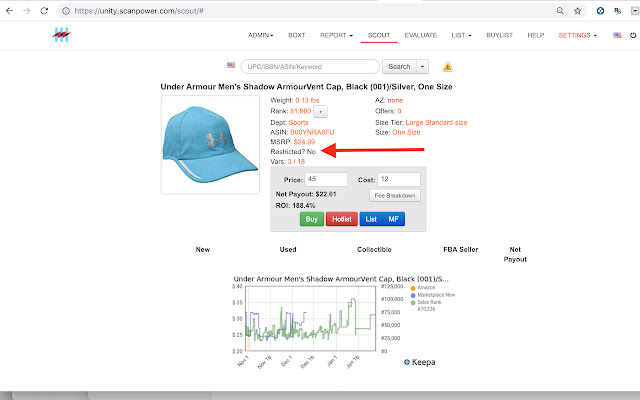Click the Price input field
640x400 pixels.
coord(326,179)
